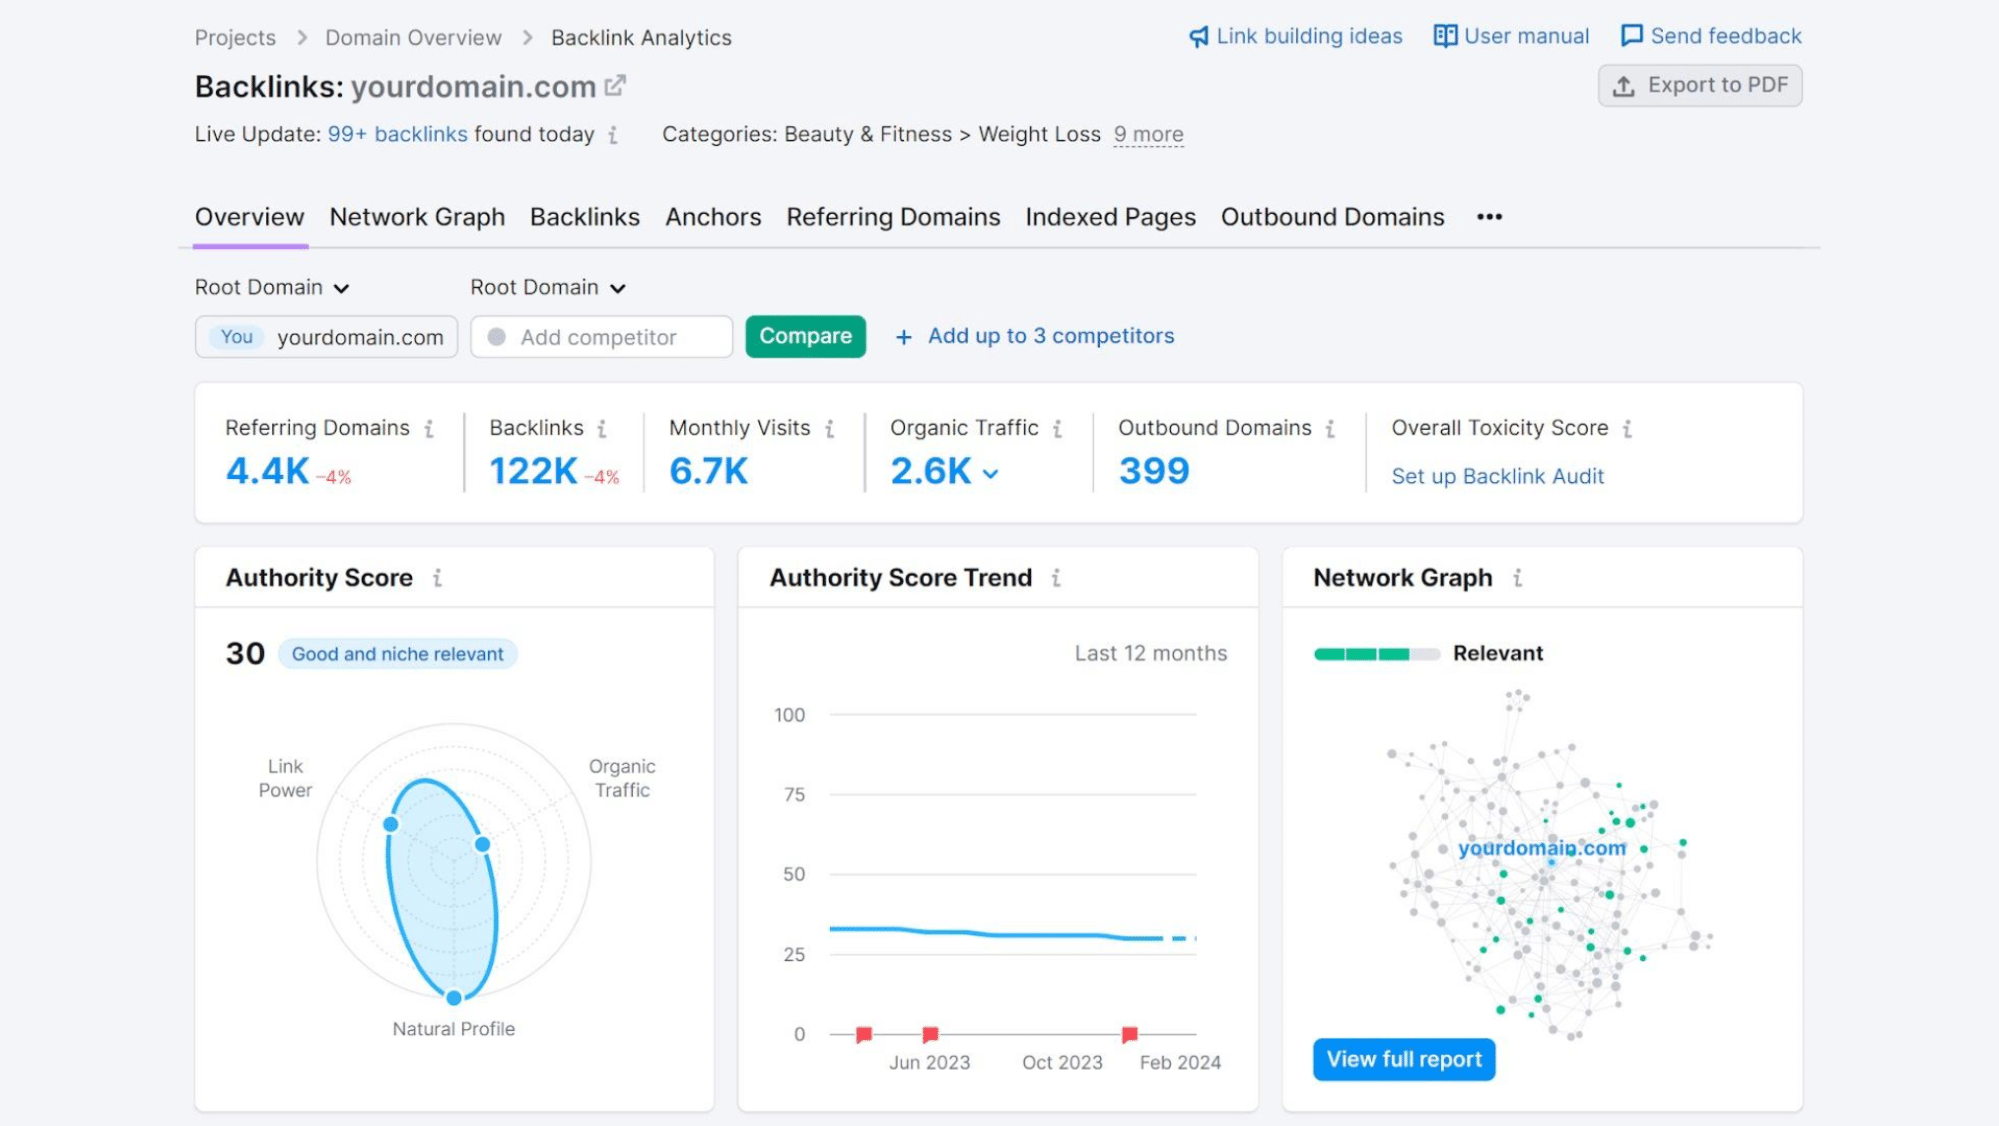Viewport: 1999px width, 1126px height.
Task: Click the Authority Score info icon
Action: point(437,578)
